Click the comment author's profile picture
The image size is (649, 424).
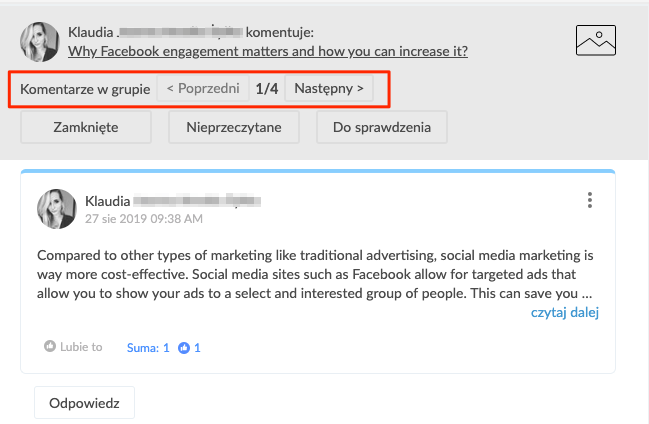tap(57, 209)
